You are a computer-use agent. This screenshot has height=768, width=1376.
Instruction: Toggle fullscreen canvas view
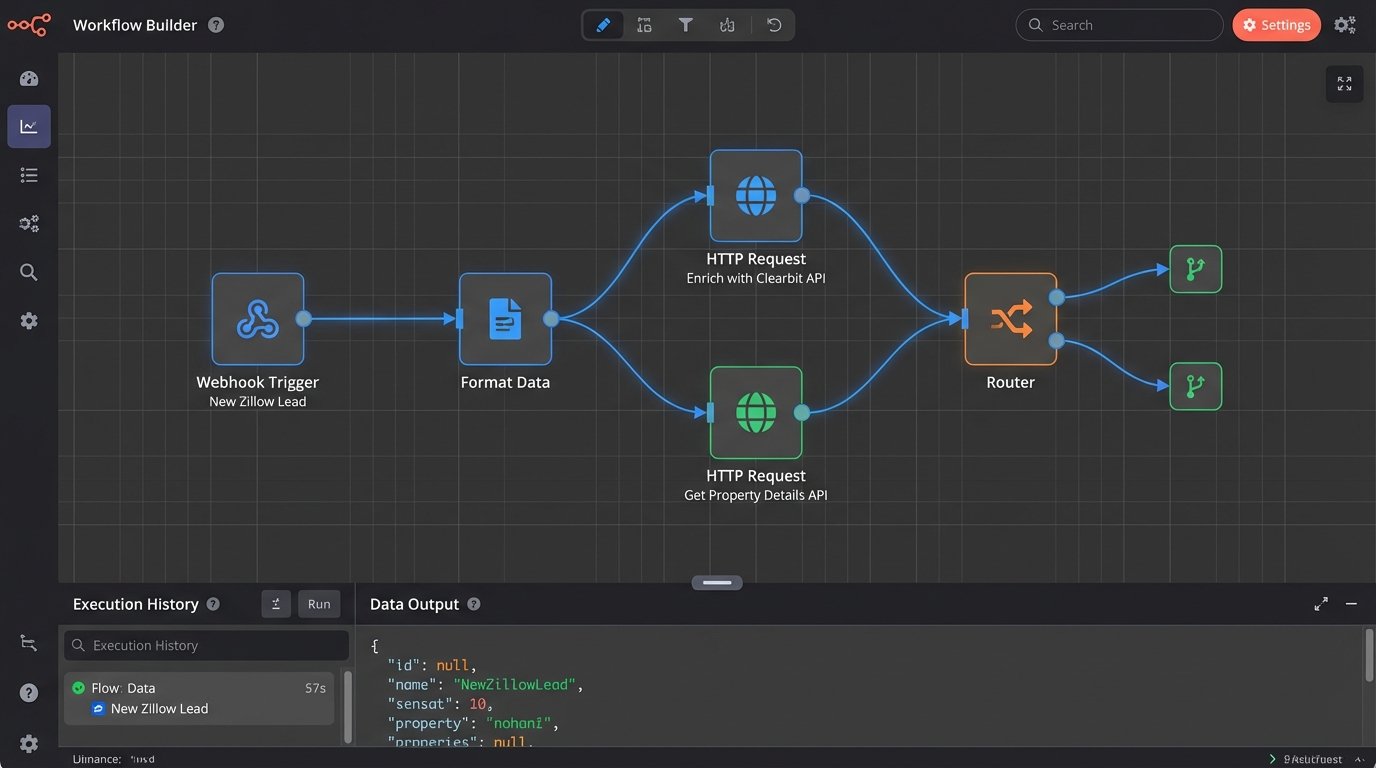tap(1344, 84)
